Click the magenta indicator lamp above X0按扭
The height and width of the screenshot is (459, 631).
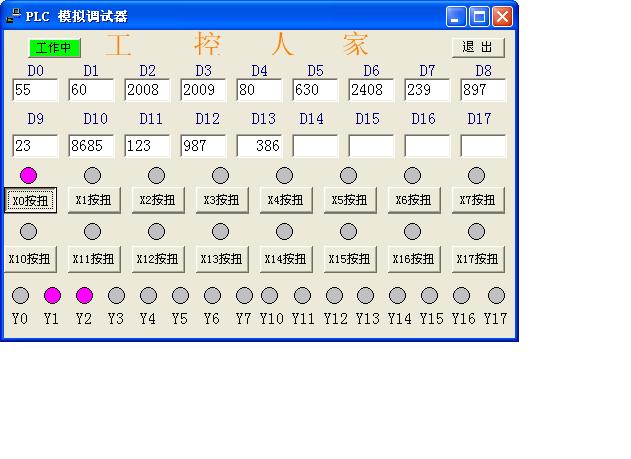[28, 176]
